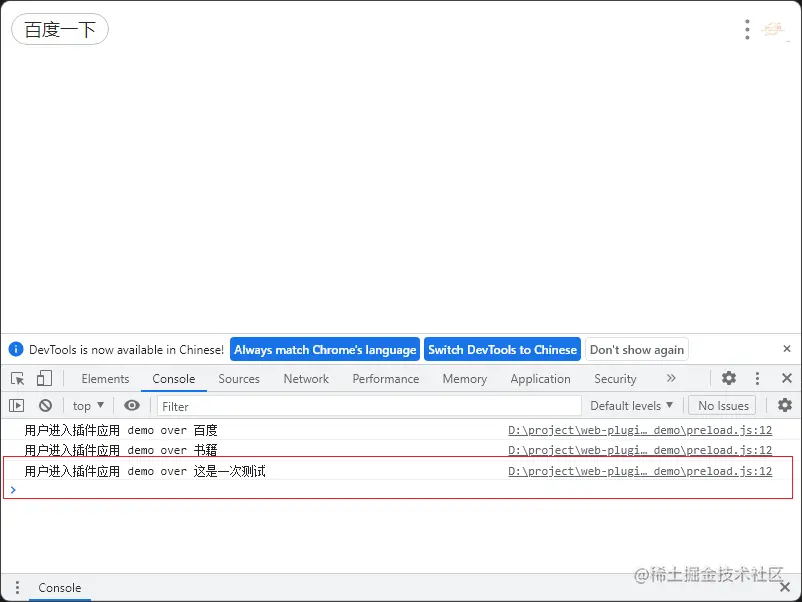Click Always match Chrome's language
802x602 pixels.
[x=325, y=349]
